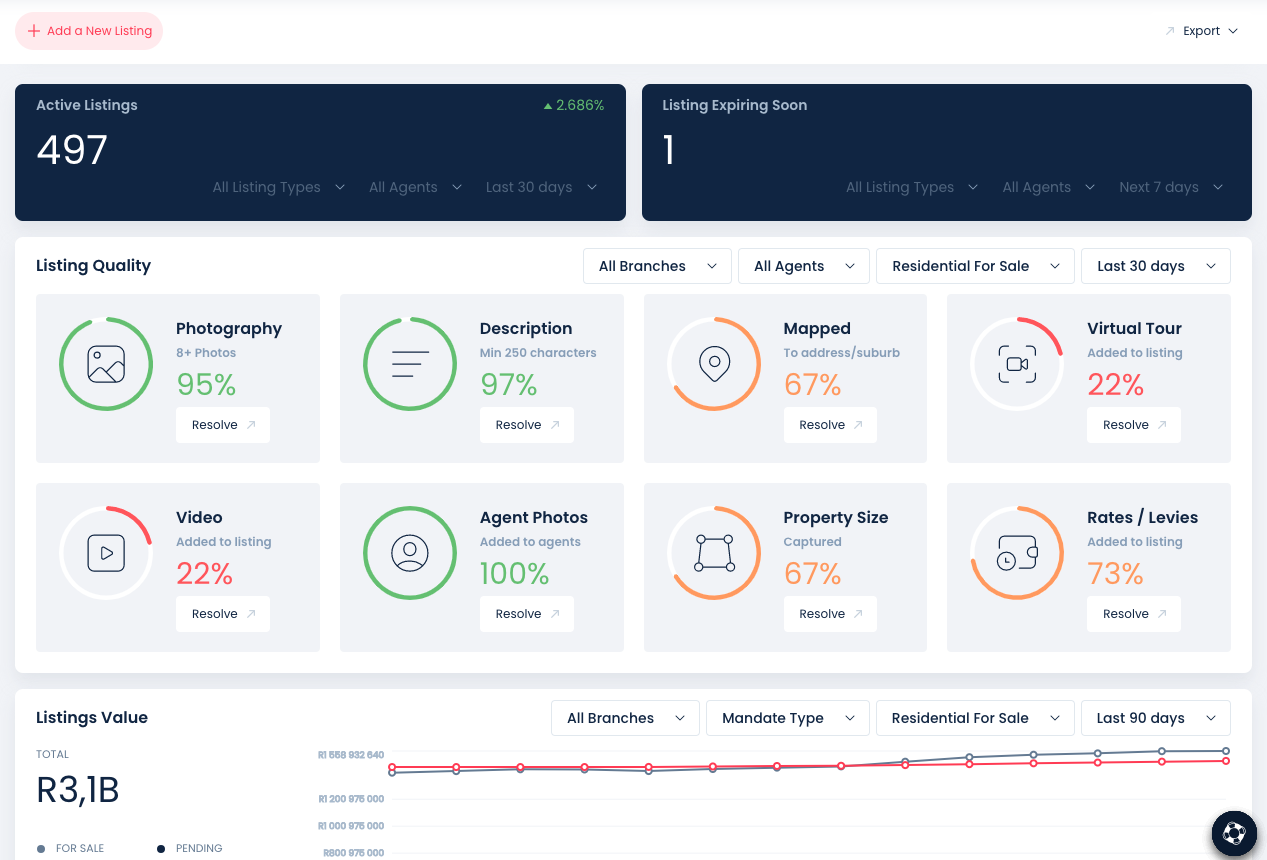The height and width of the screenshot is (860, 1267).
Task: Expand the All Agents dropdown for Active Listings
Action: tap(415, 187)
